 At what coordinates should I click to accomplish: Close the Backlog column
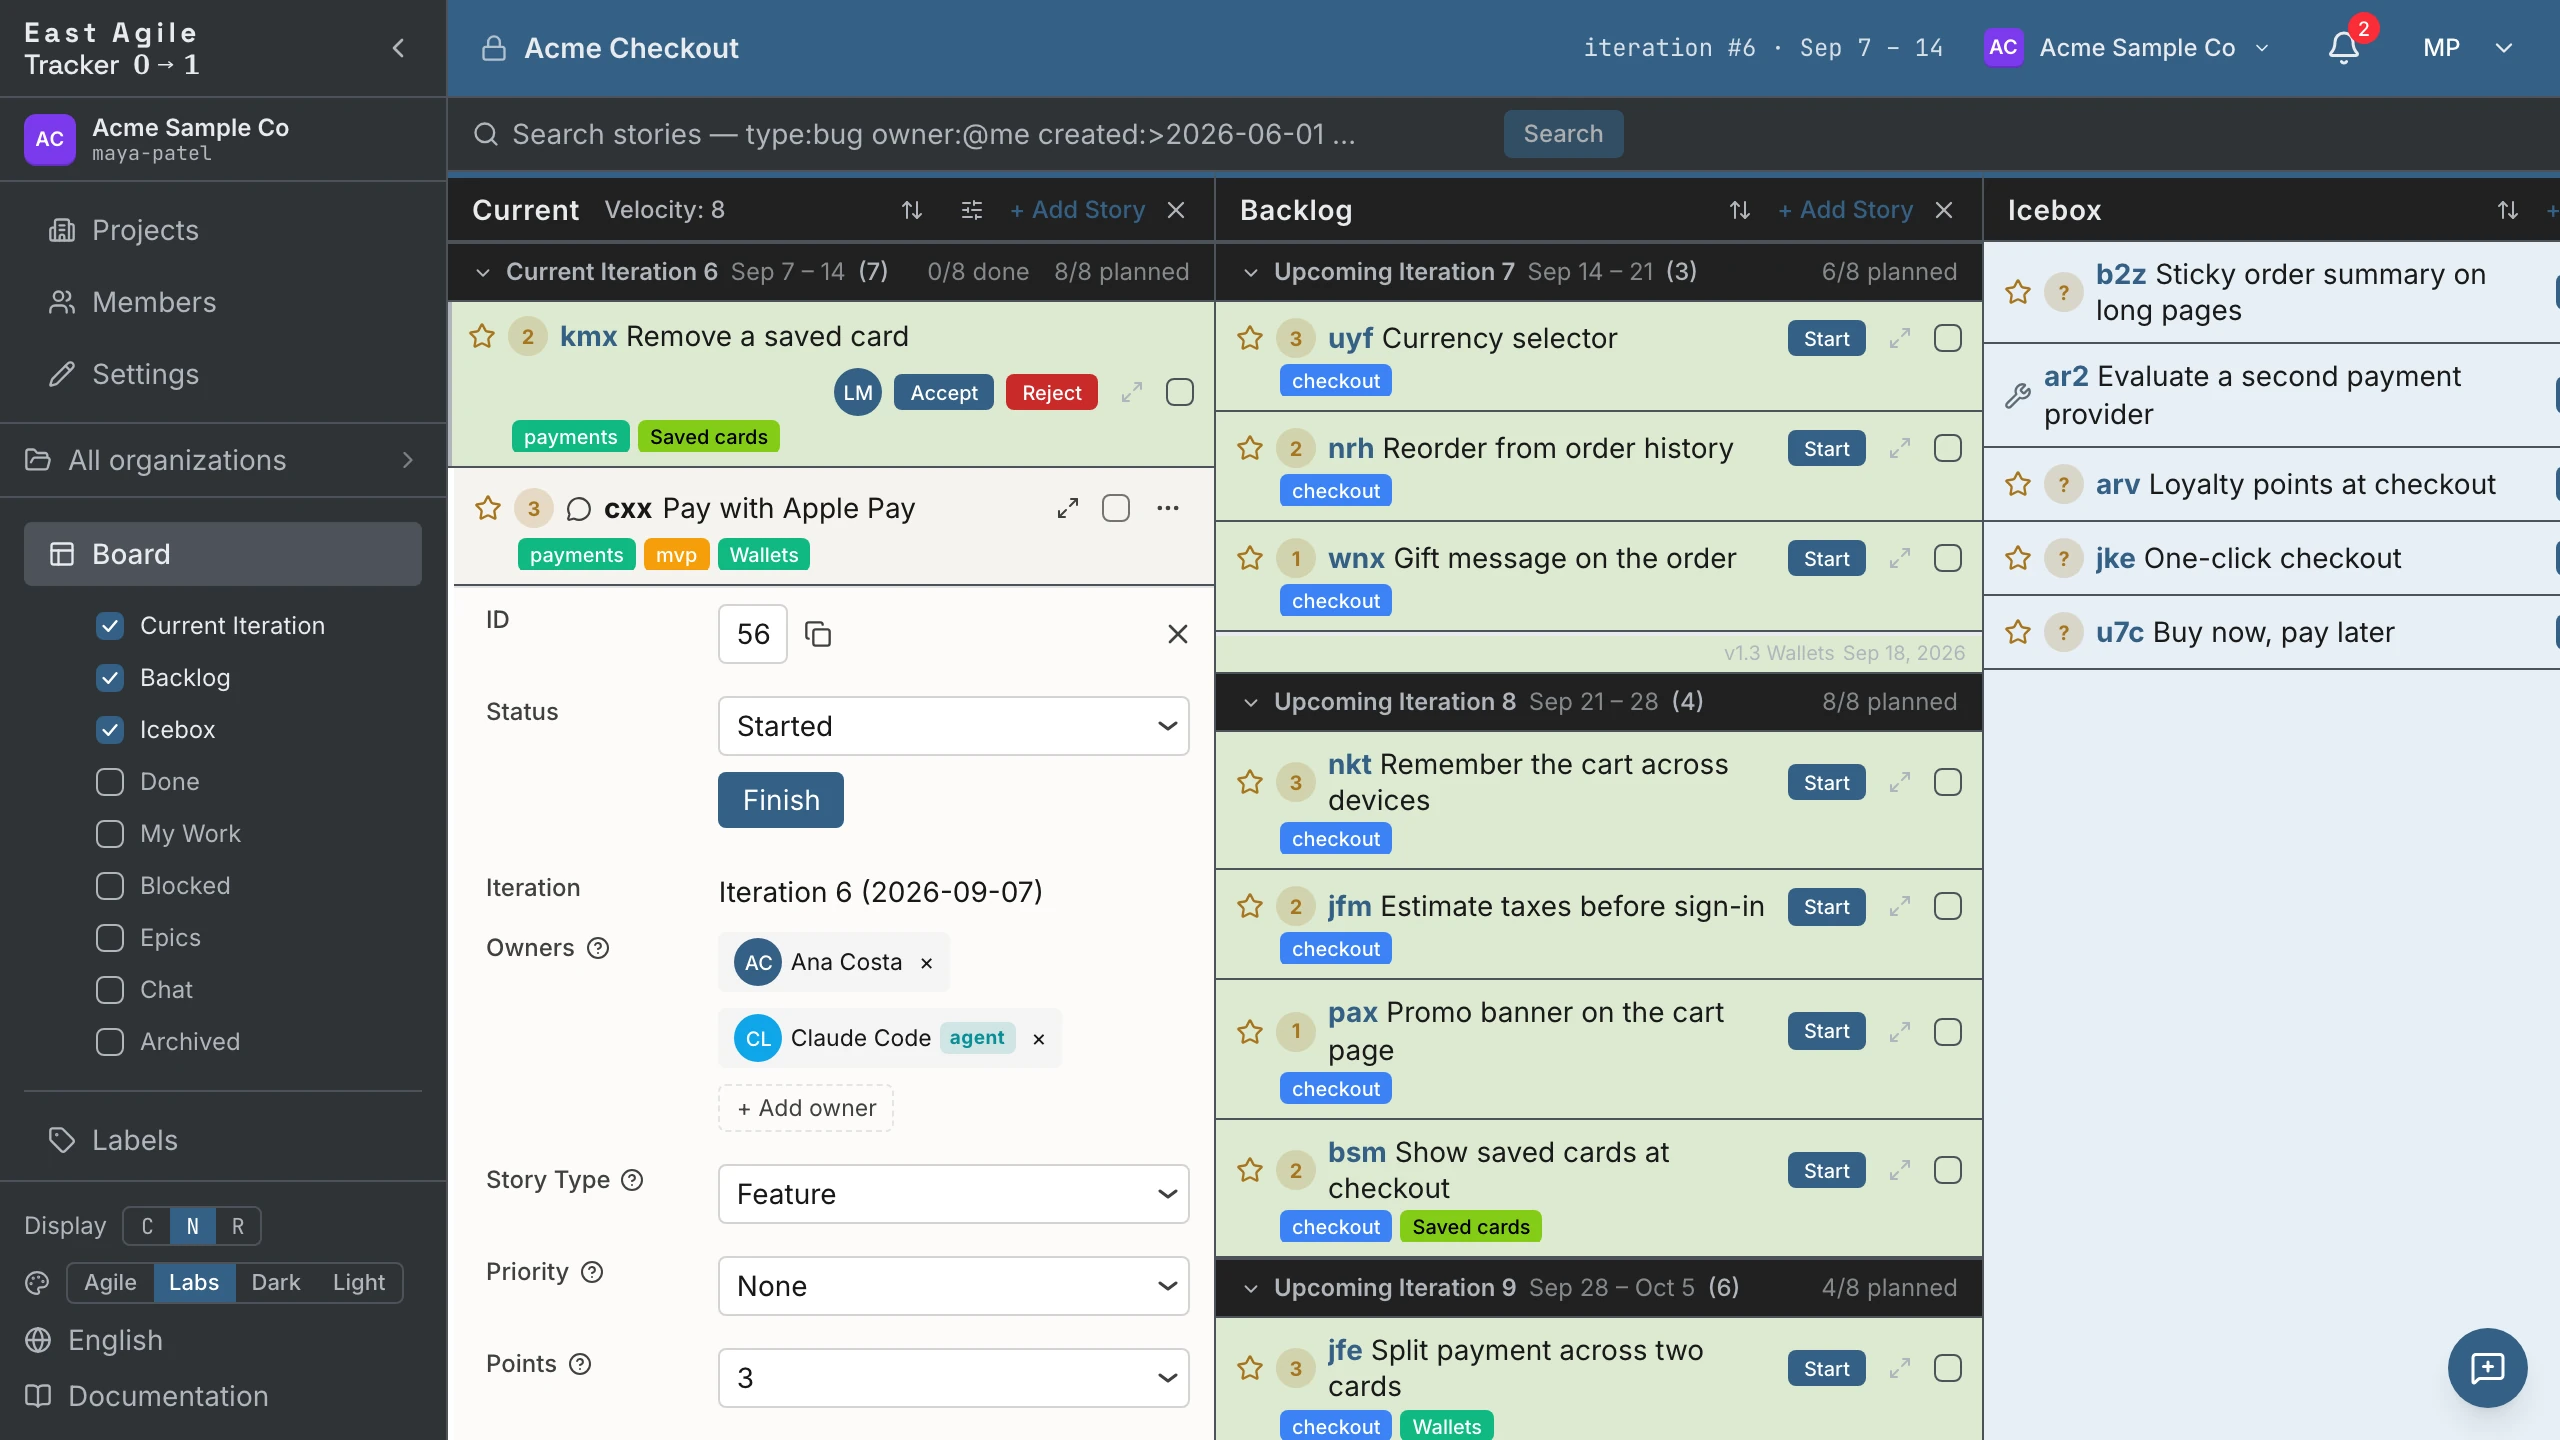pos(1944,210)
